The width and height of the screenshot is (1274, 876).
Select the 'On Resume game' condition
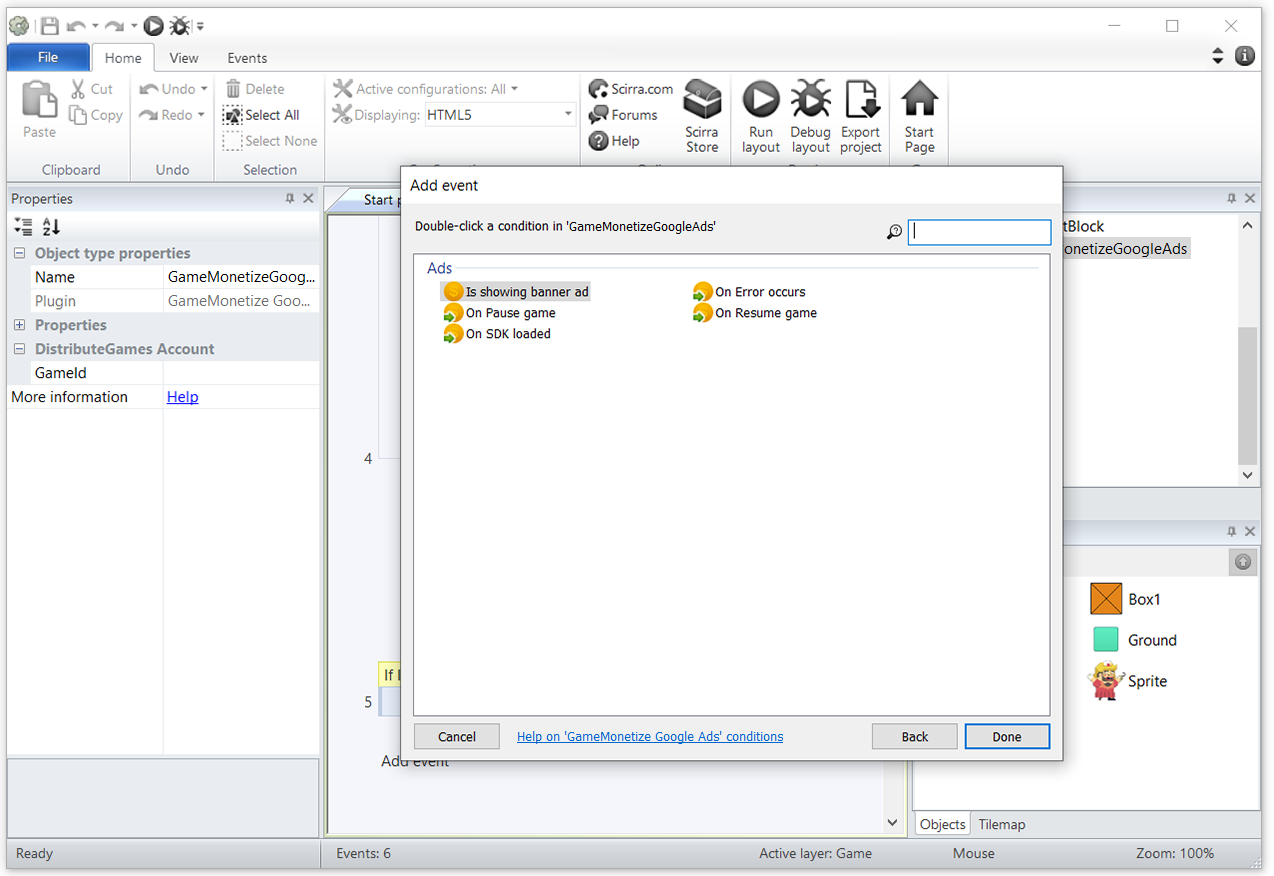point(765,313)
